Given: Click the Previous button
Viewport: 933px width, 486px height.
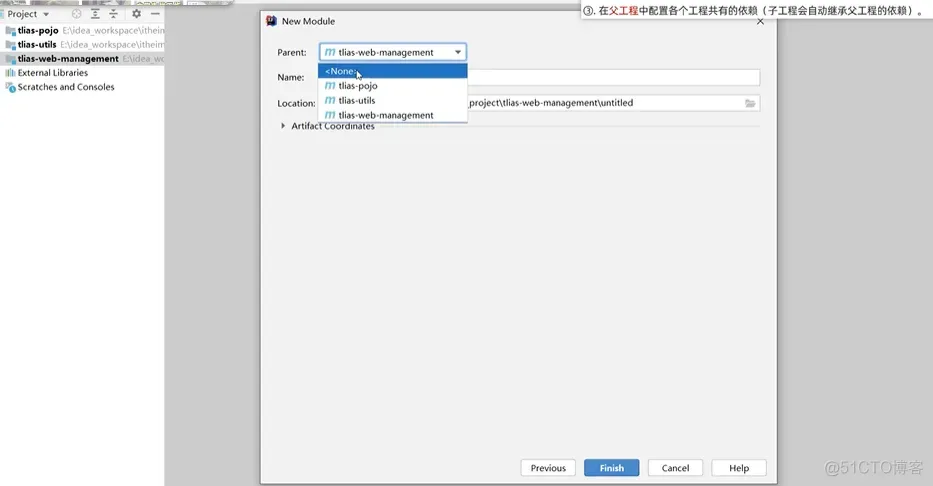Looking at the screenshot, I should point(548,468).
